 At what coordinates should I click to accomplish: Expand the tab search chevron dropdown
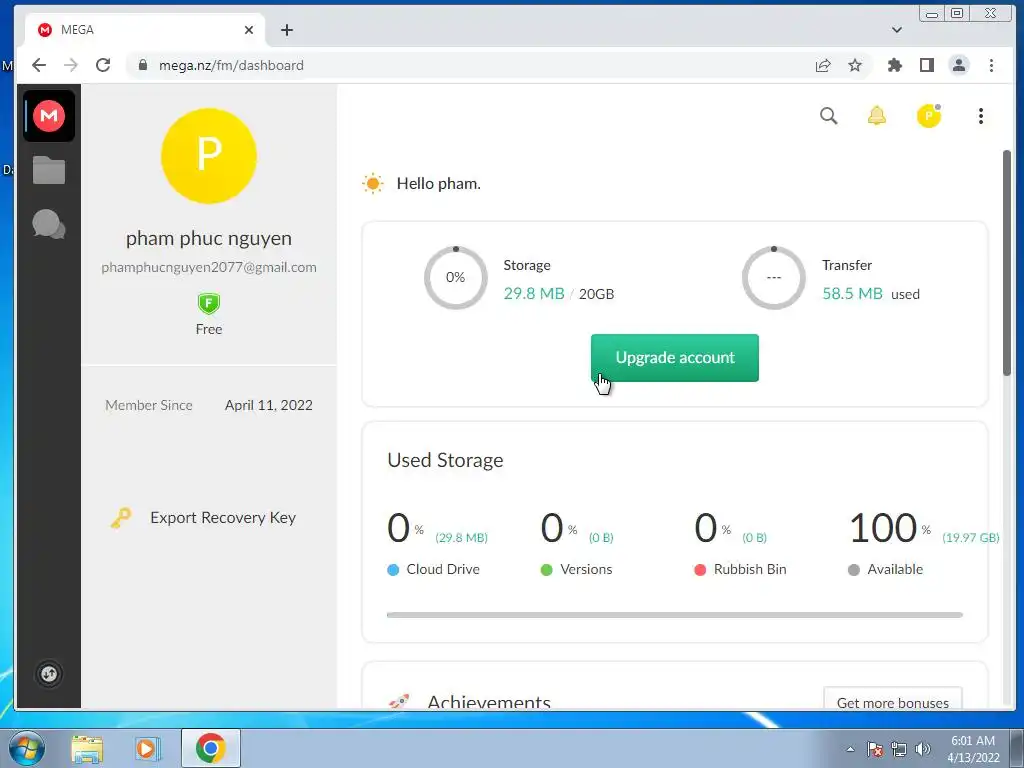tap(897, 30)
